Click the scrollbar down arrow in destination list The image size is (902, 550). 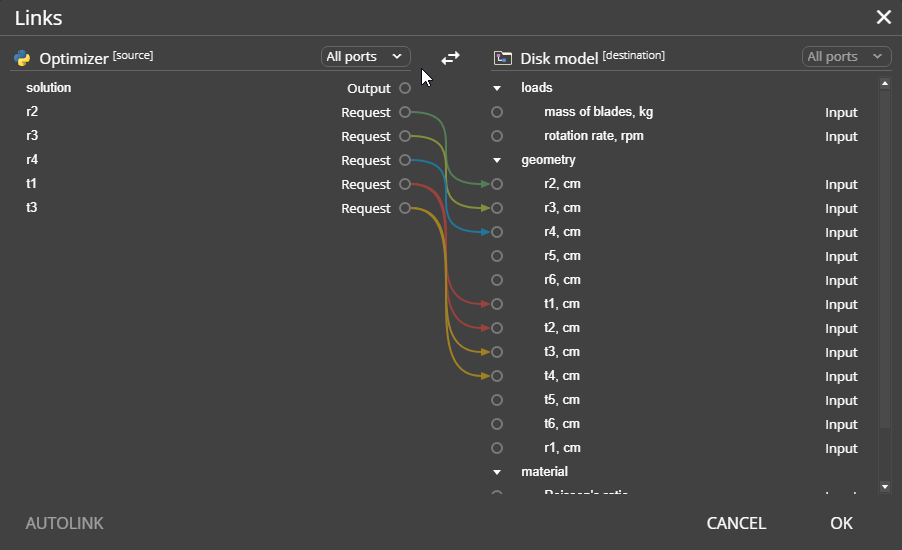tap(884, 486)
